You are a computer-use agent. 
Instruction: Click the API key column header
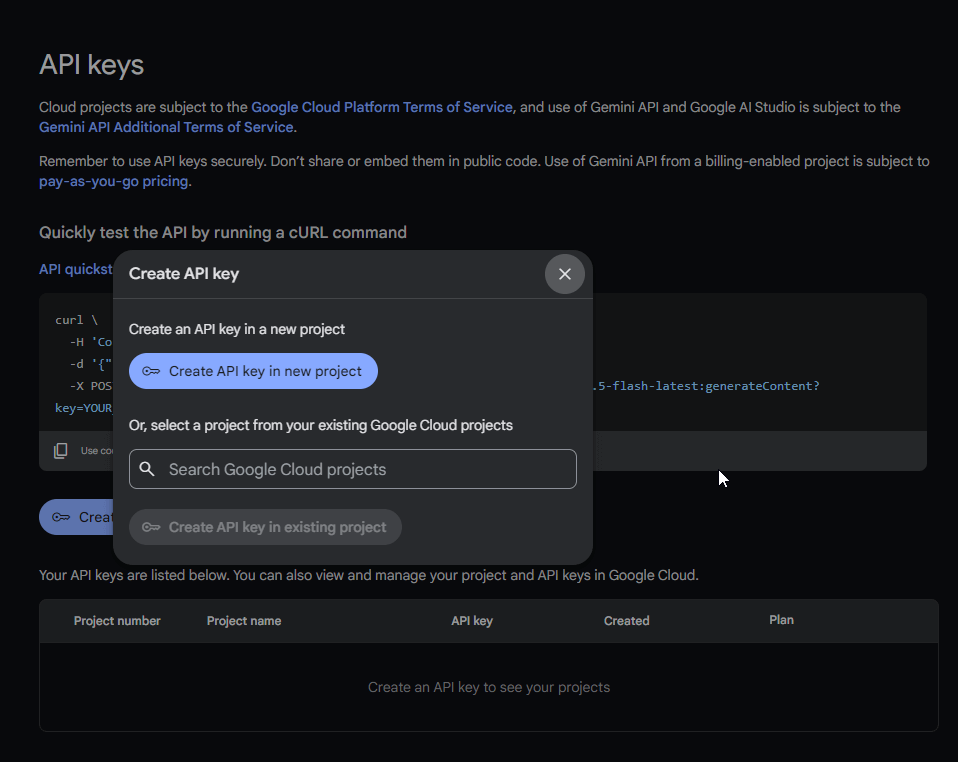coord(471,620)
